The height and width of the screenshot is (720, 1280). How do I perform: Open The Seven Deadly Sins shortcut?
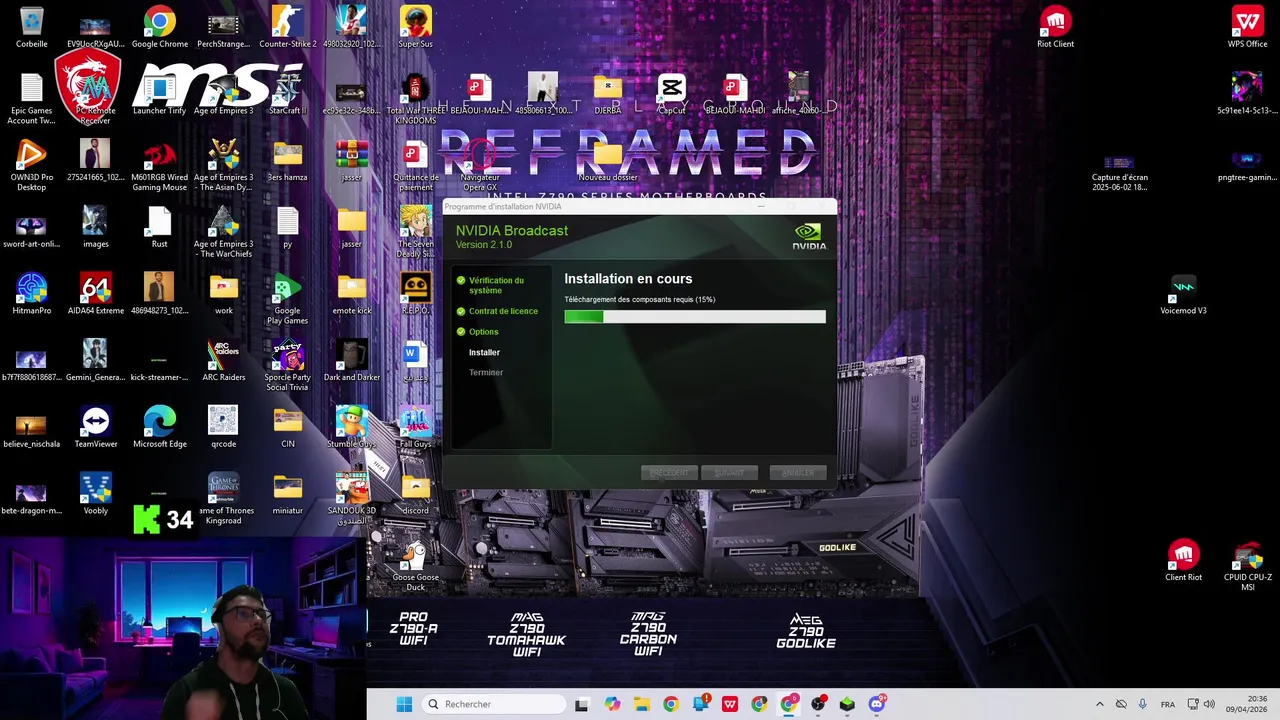tap(415, 222)
